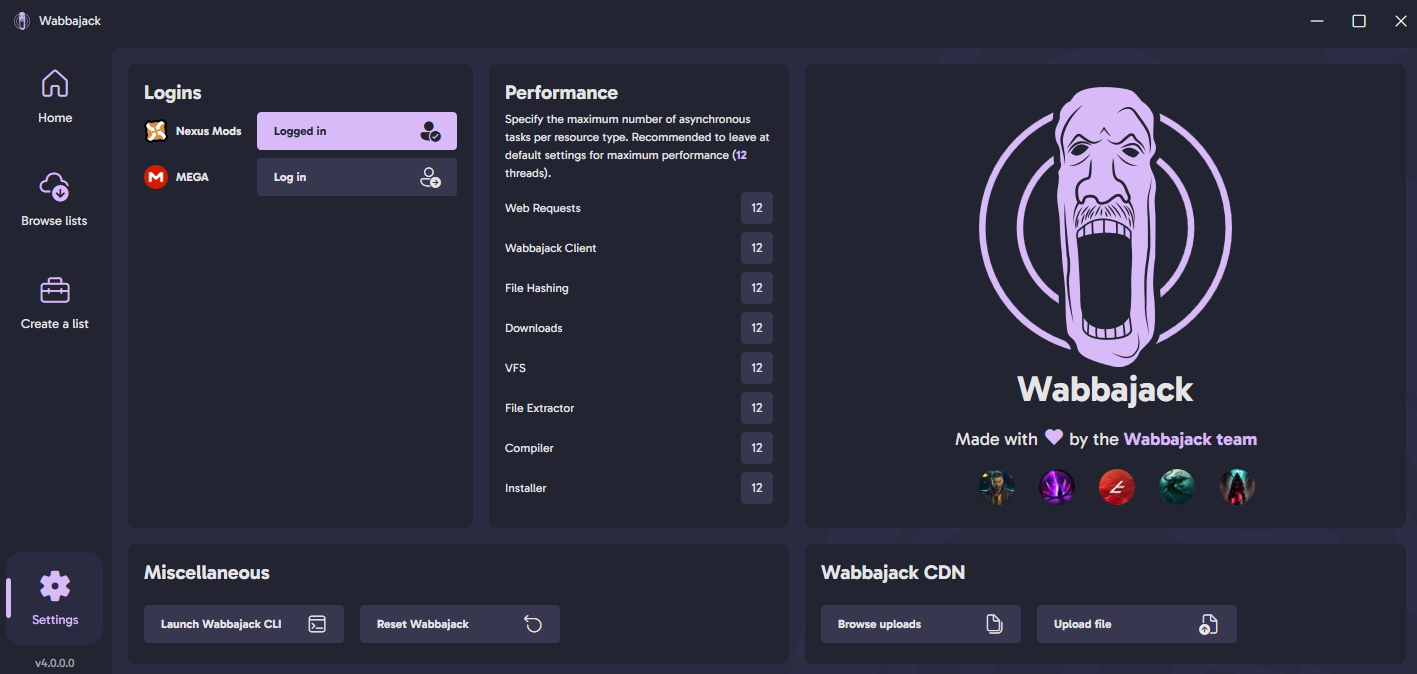1417x674 pixels.
Task: Open Browse lists in sidebar
Action: click(x=55, y=200)
